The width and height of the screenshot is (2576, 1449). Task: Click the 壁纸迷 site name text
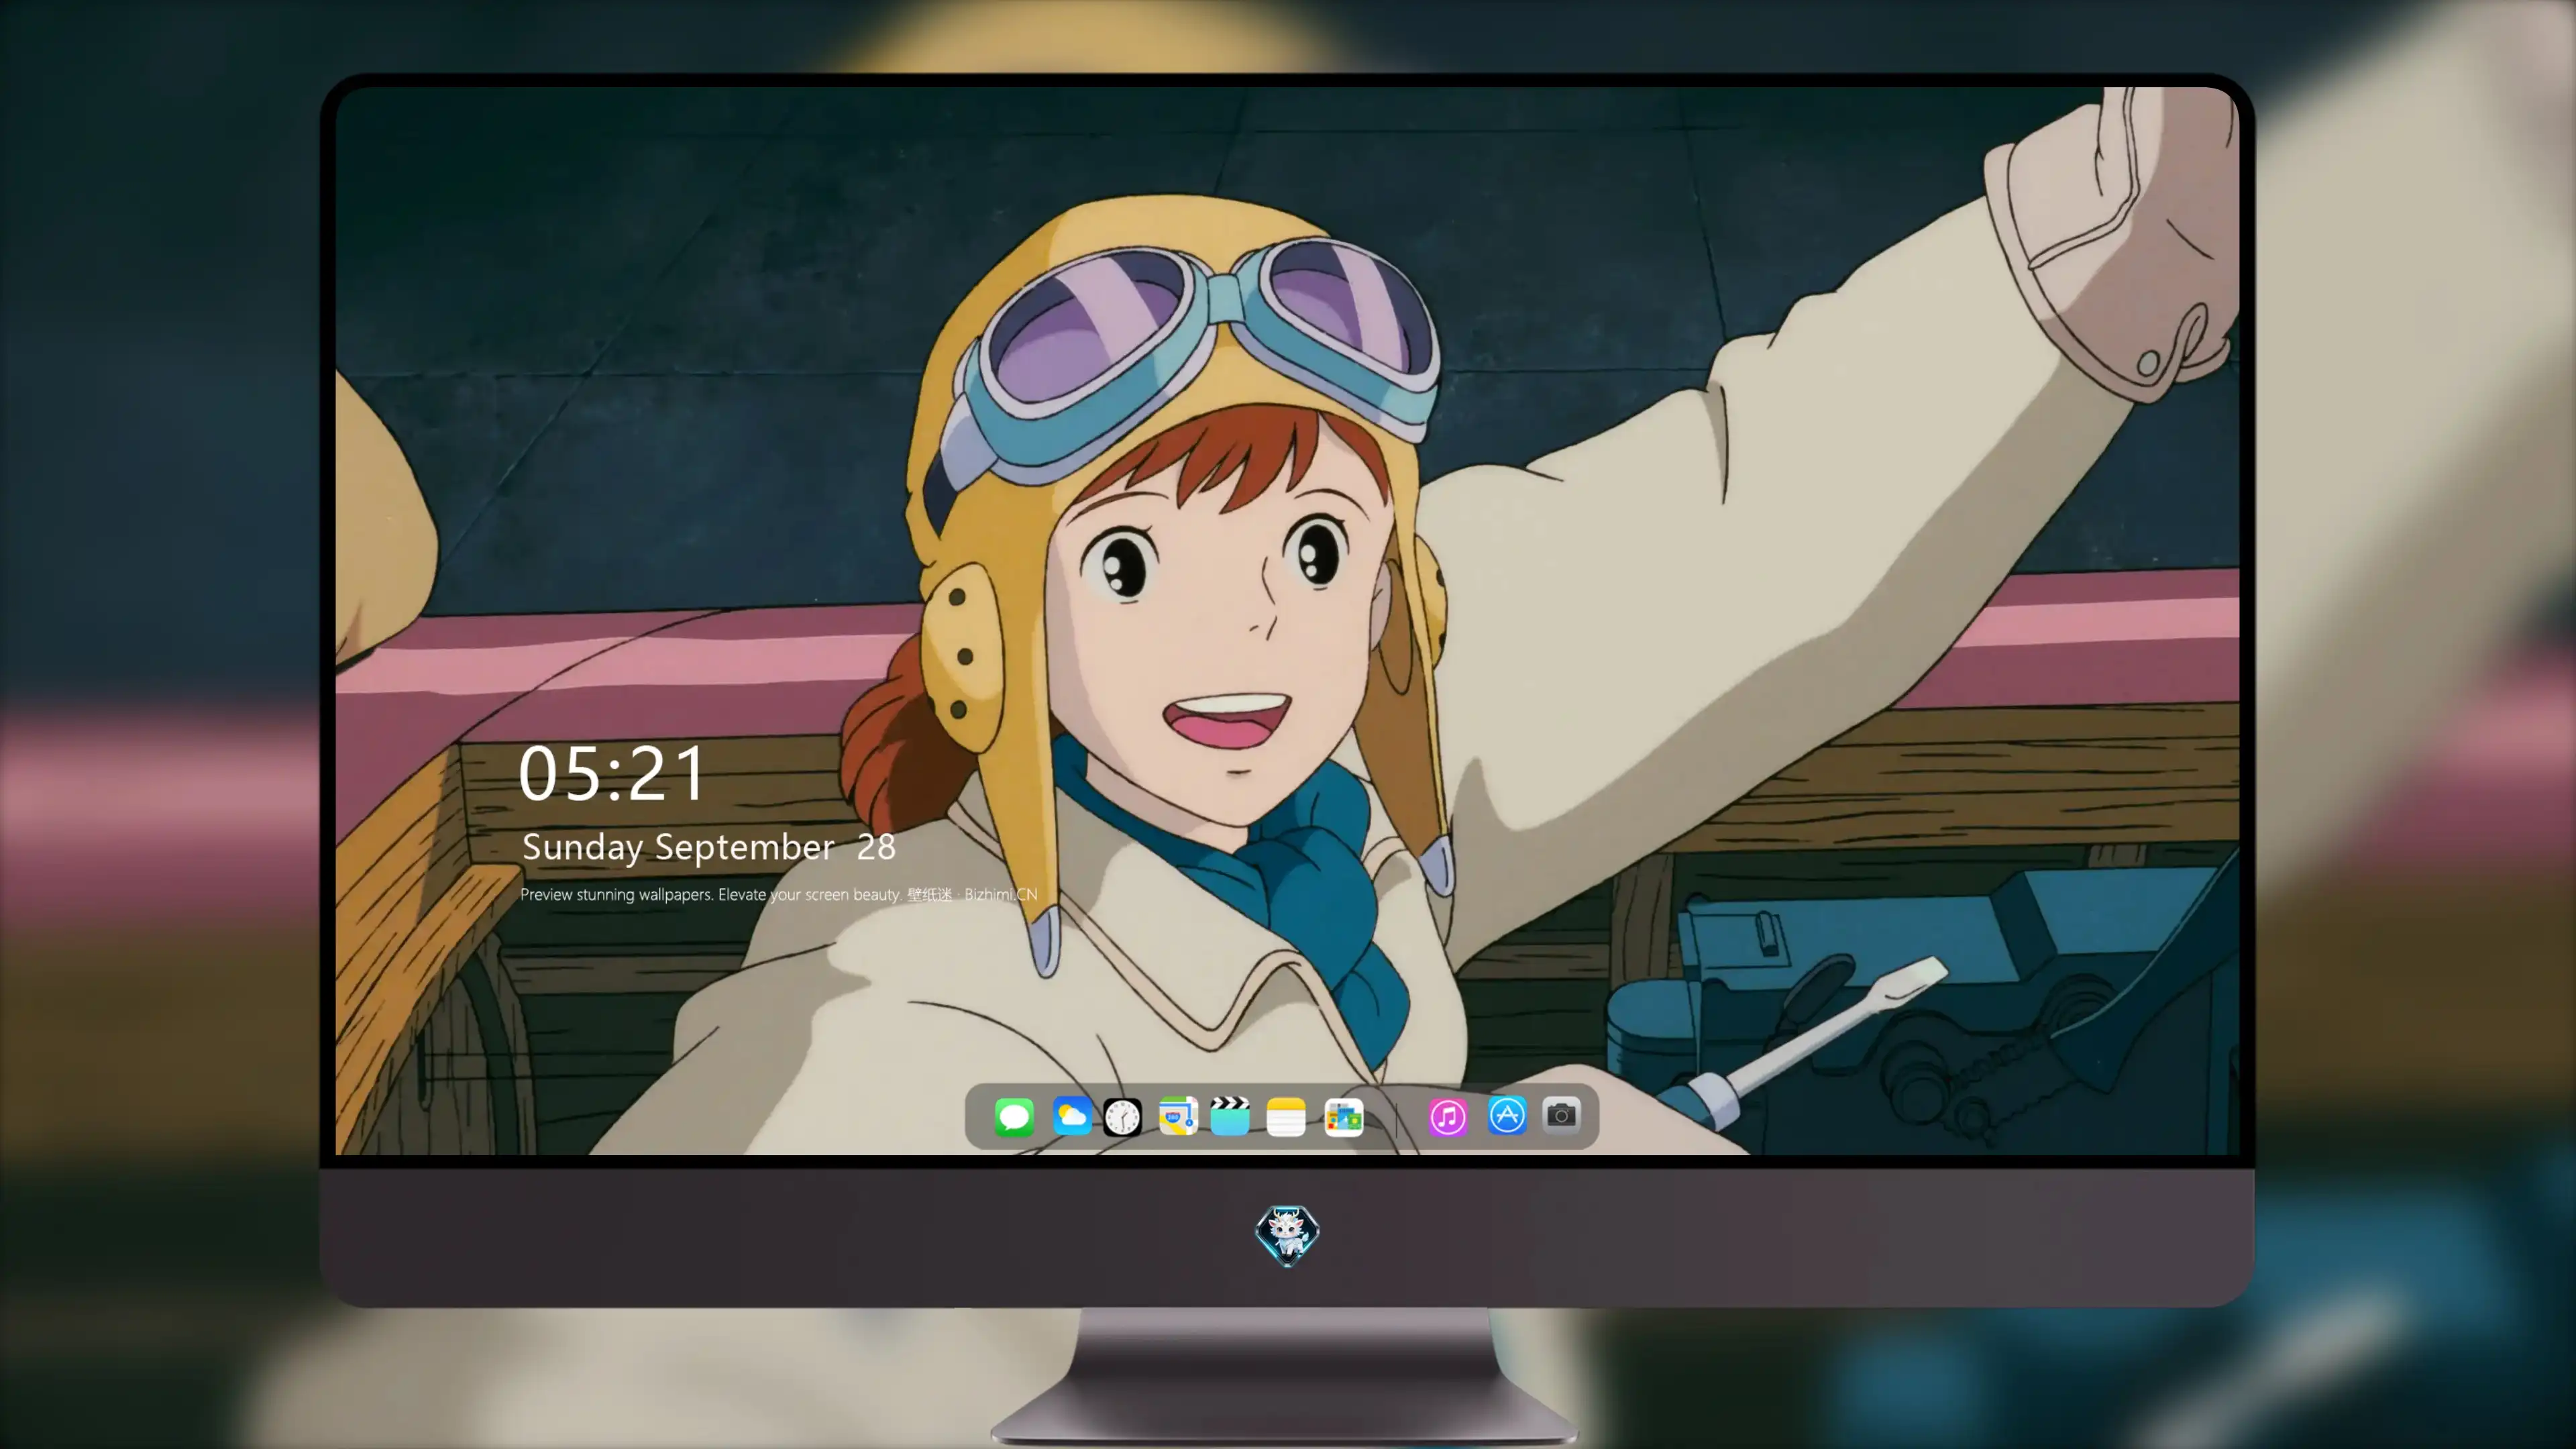930,894
